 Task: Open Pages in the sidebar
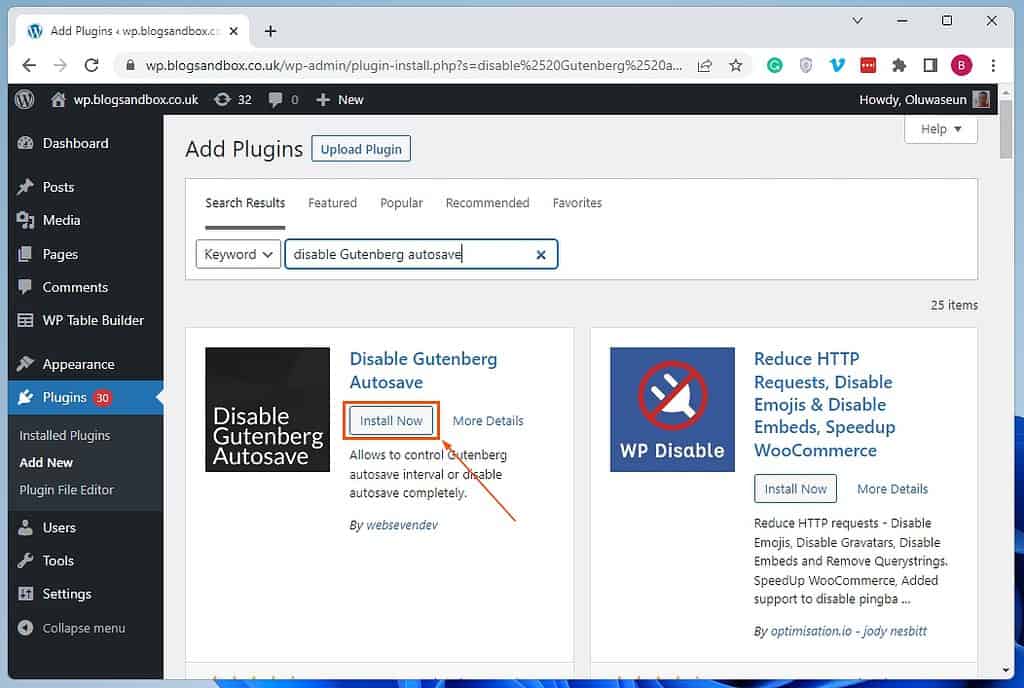point(86,254)
